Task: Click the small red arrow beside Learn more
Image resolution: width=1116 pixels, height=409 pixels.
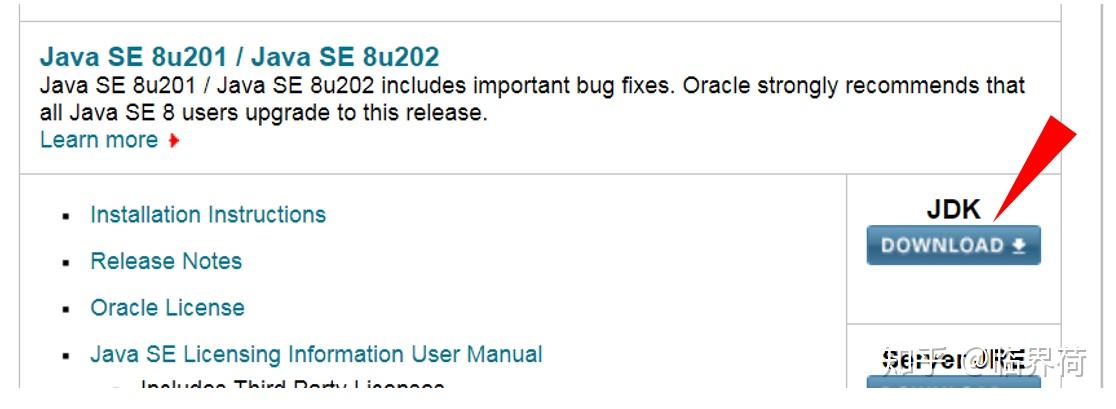Action: 173,141
